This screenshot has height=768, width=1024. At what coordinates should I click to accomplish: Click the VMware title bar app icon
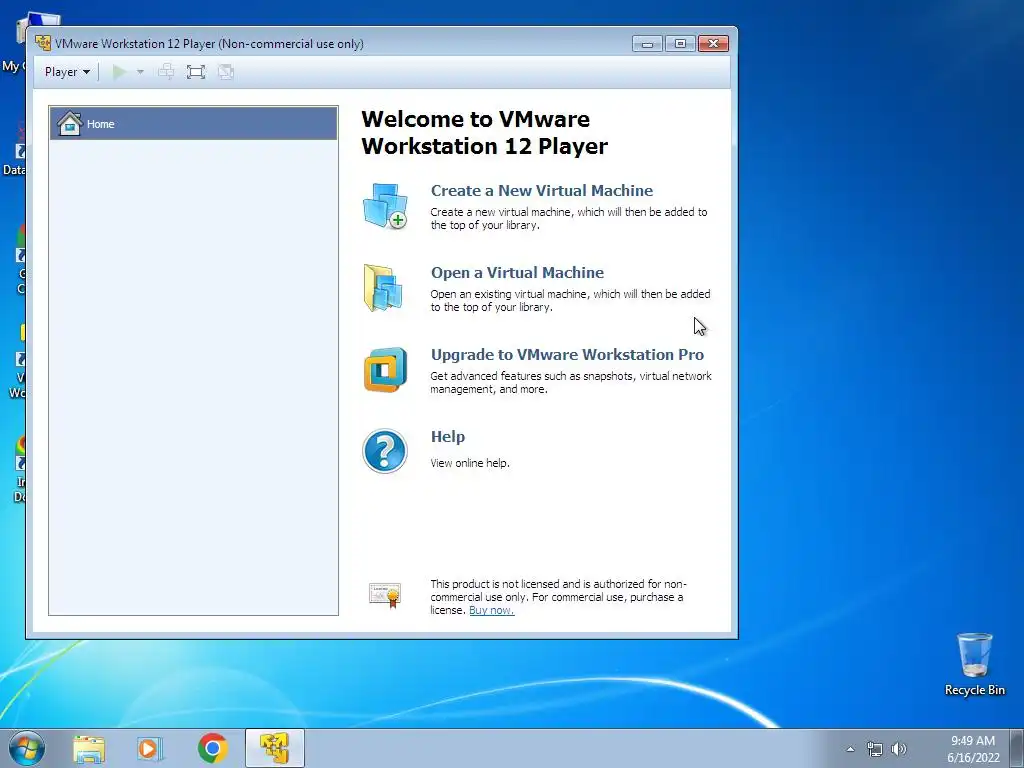click(43, 44)
